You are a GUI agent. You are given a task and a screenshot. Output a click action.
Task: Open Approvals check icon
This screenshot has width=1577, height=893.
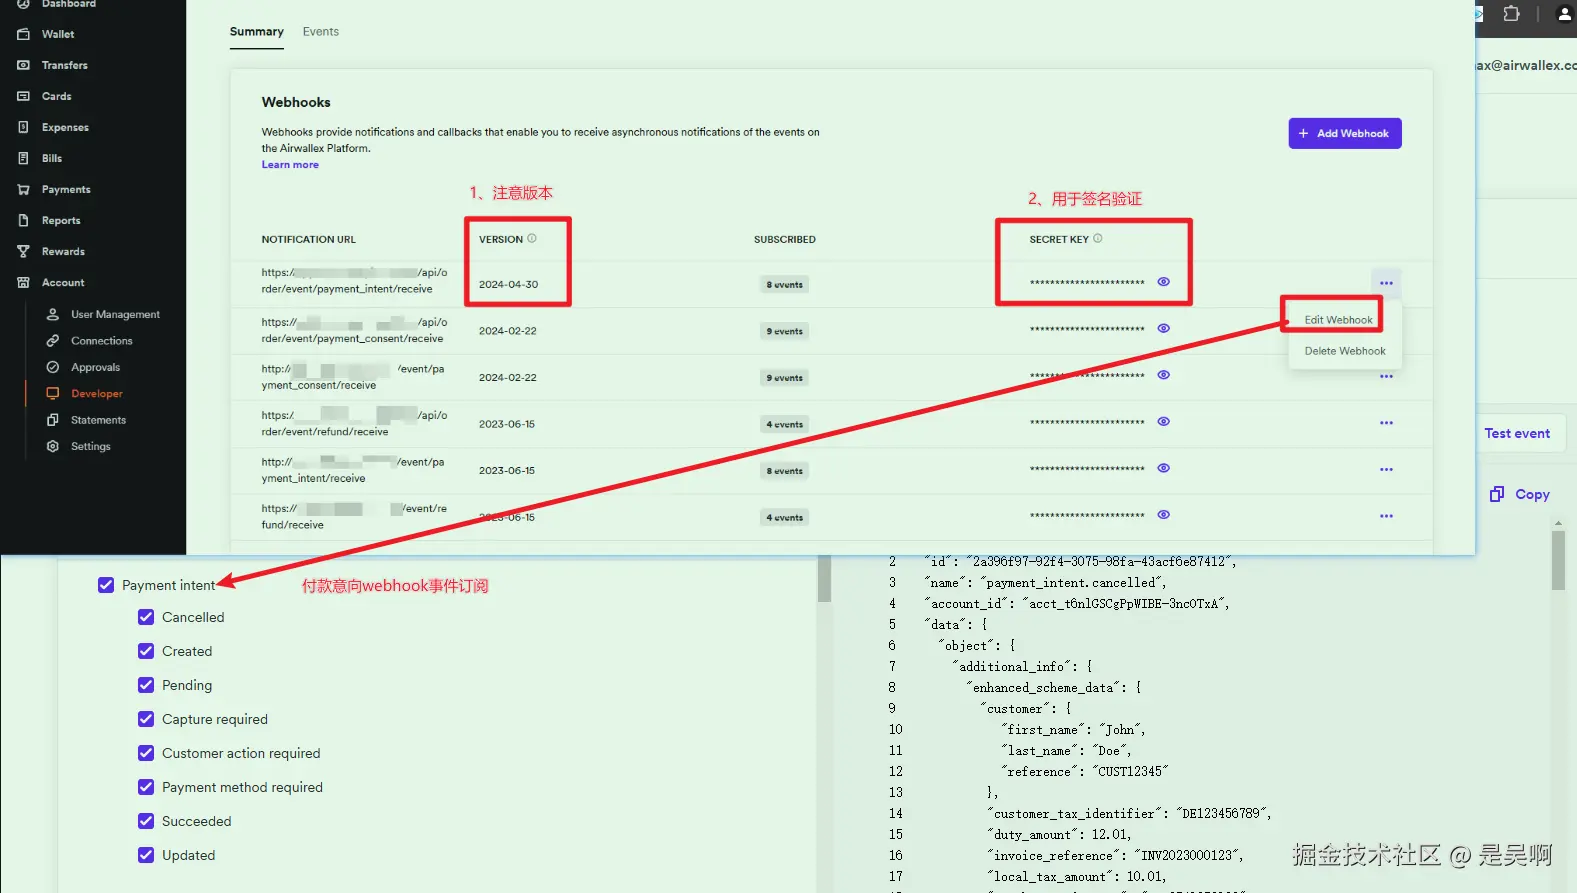pyautogui.click(x=53, y=367)
